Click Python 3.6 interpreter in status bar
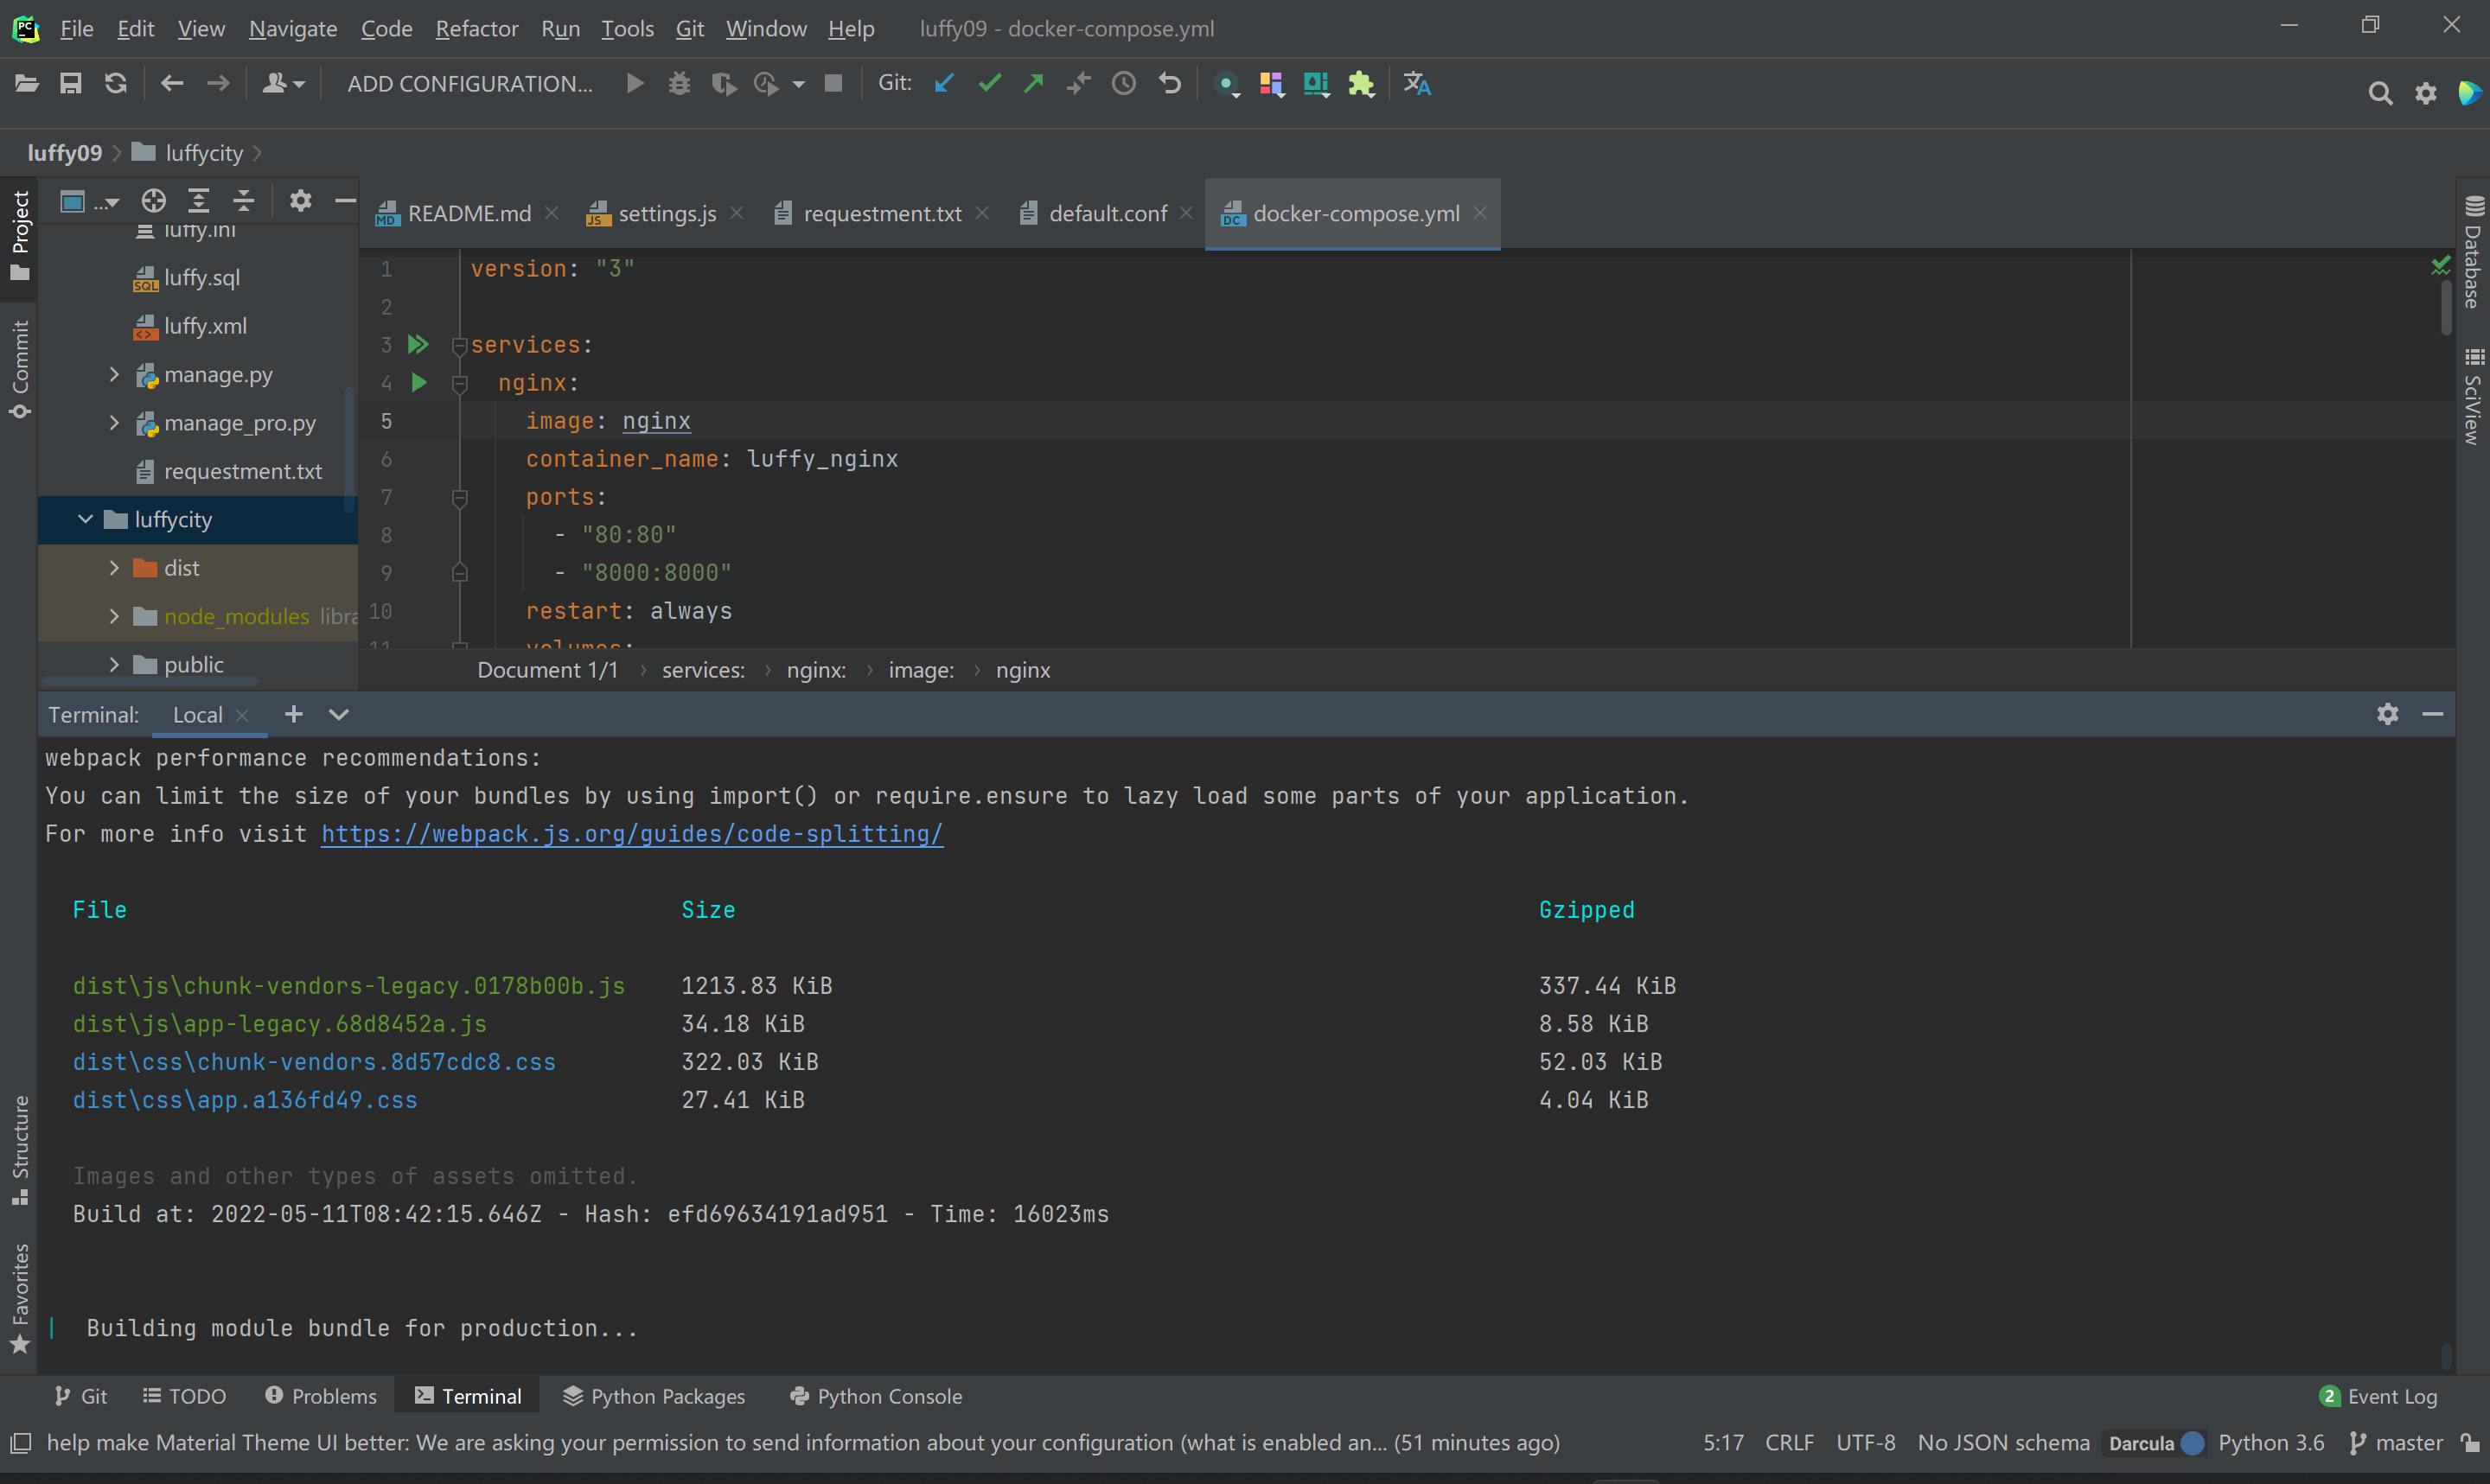The image size is (2490, 1484). [2271, 1443]
